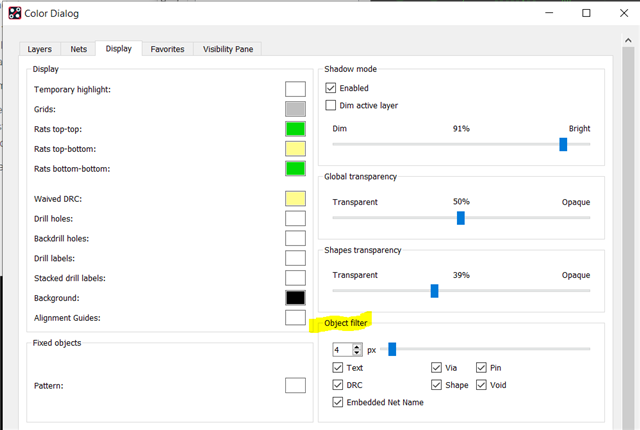Increase the object filter px spinner value
The image size is (640, 430).
click(x=357, y=346)
